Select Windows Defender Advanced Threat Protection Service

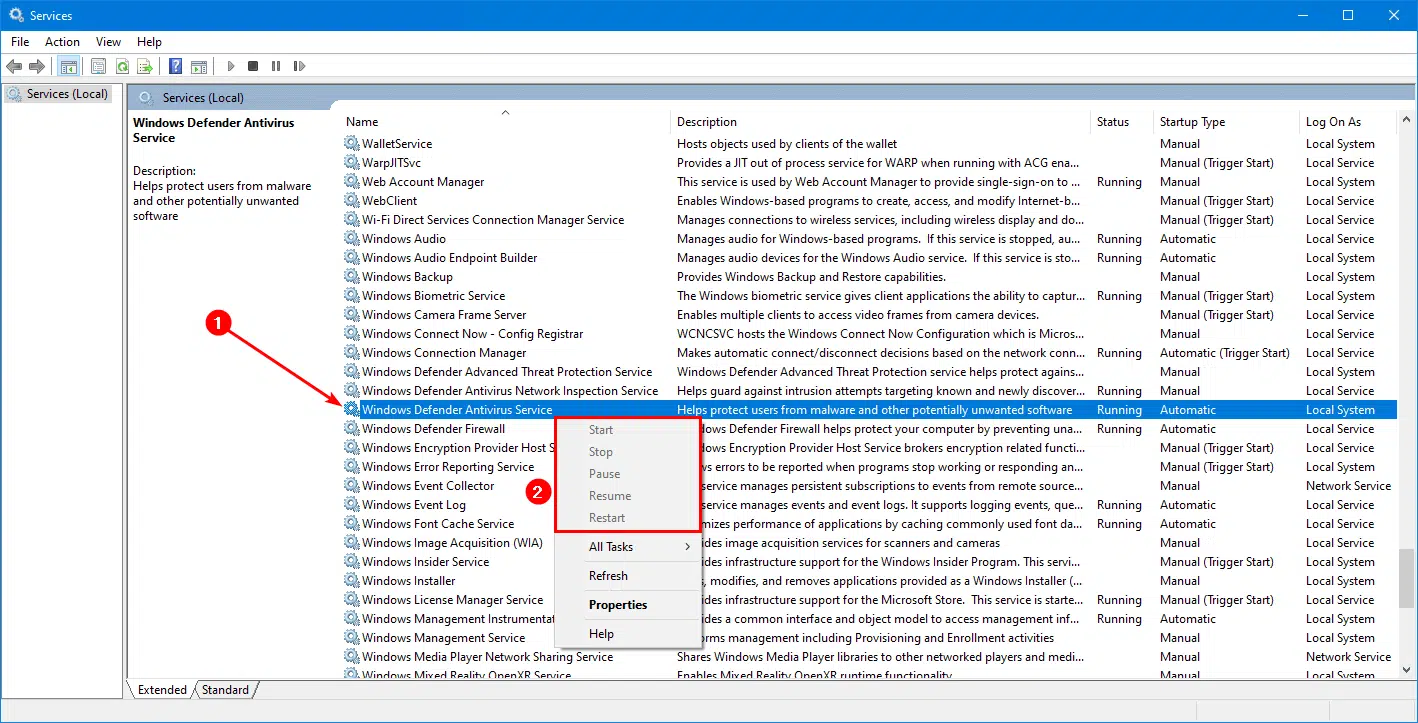click(507, 372)
